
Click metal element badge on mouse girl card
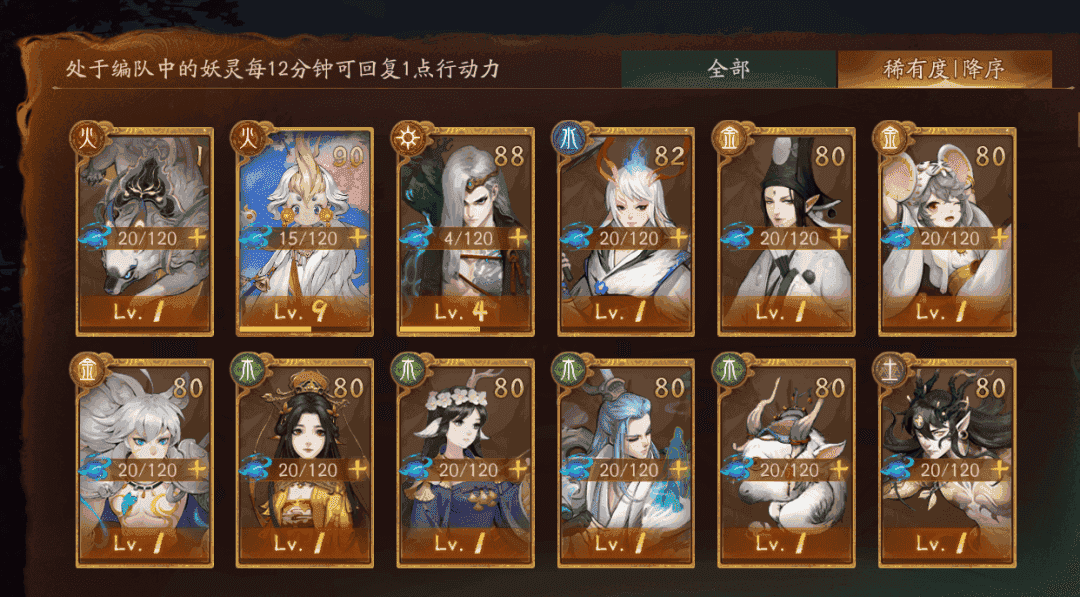pos(890,139)
